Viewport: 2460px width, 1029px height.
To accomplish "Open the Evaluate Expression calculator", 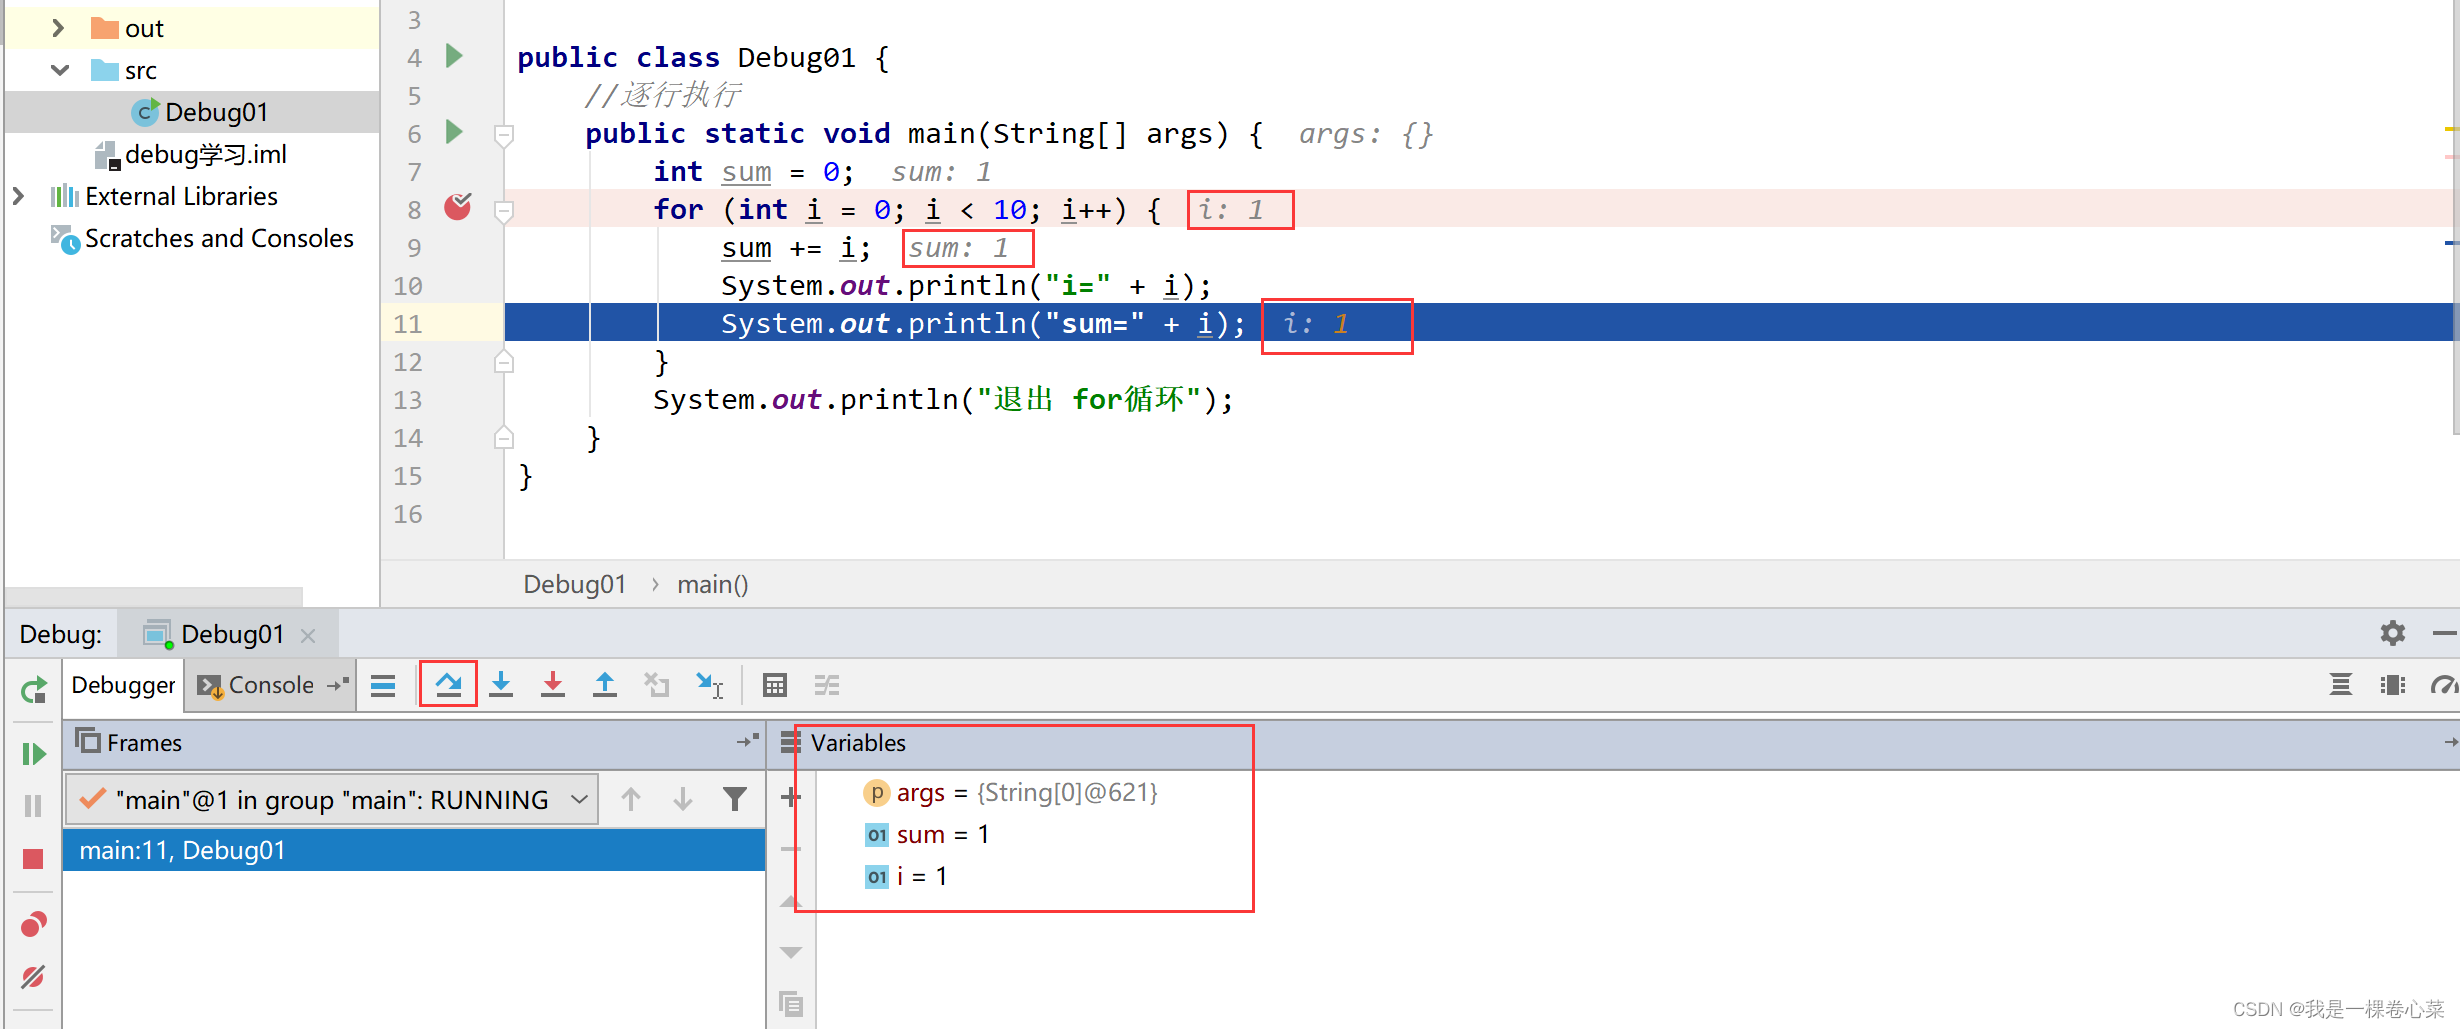I will [x=774, y=685].
